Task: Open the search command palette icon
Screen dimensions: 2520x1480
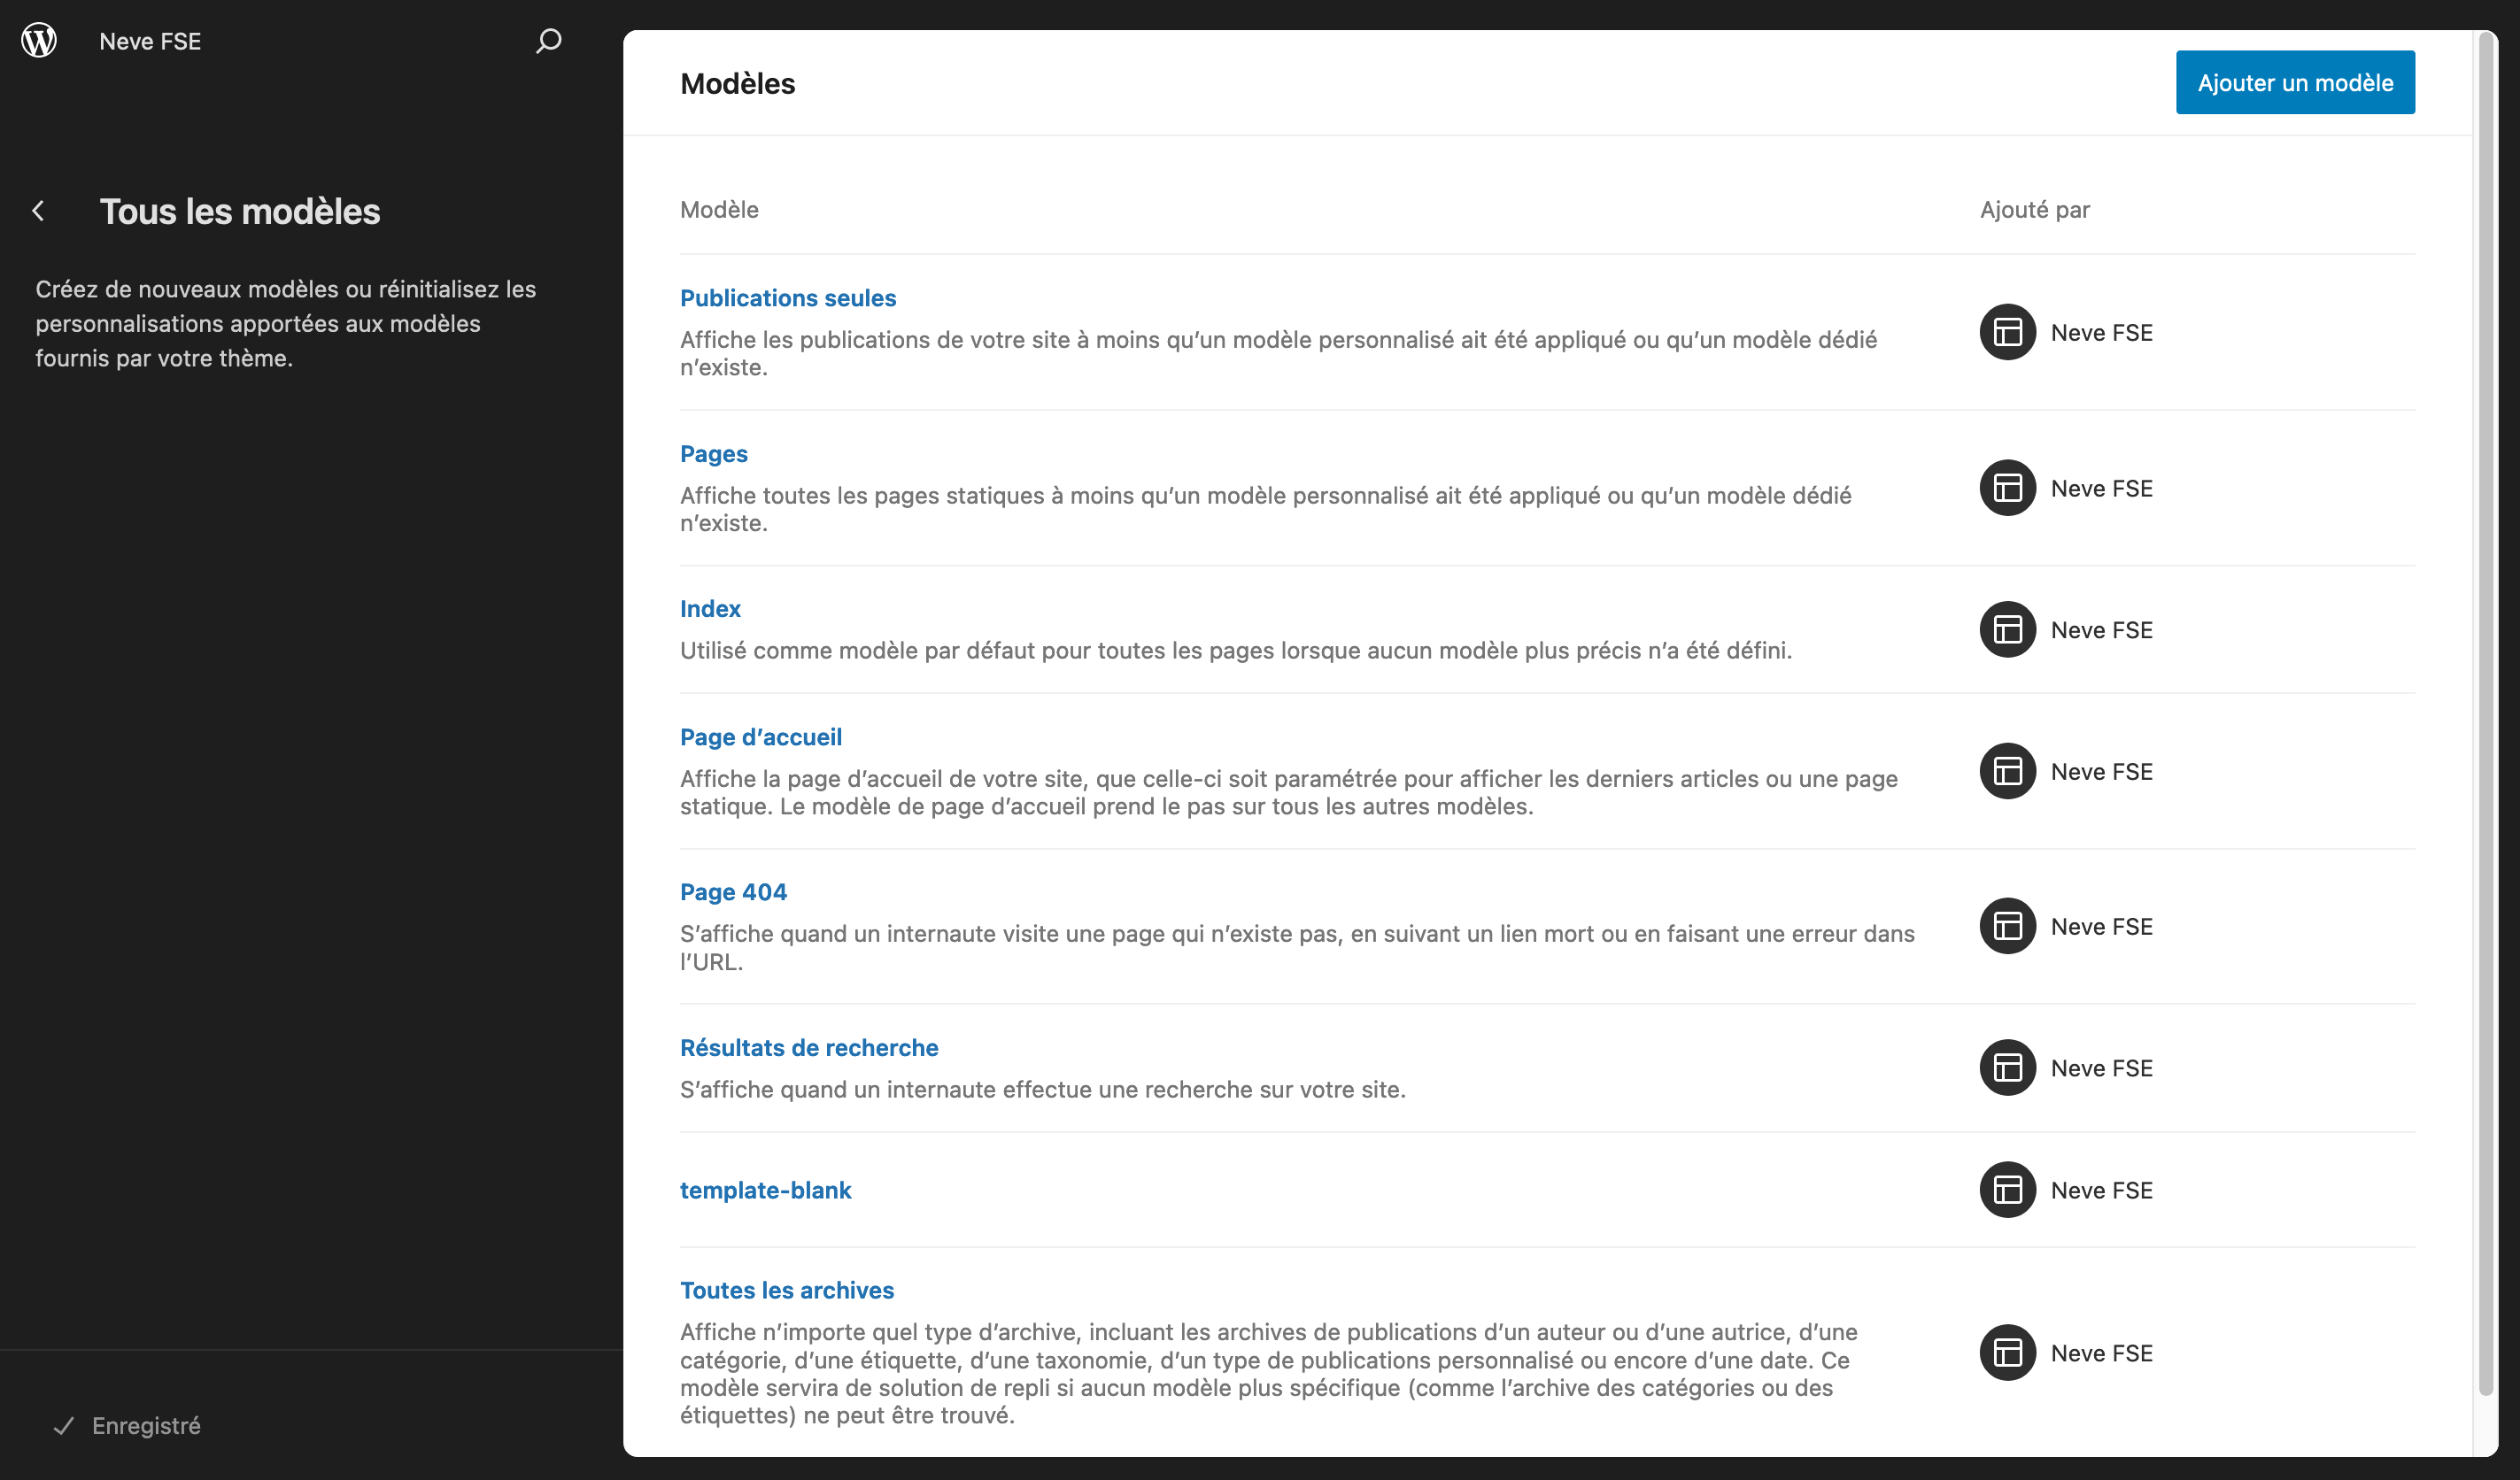Action: click(x=548, y=41)
